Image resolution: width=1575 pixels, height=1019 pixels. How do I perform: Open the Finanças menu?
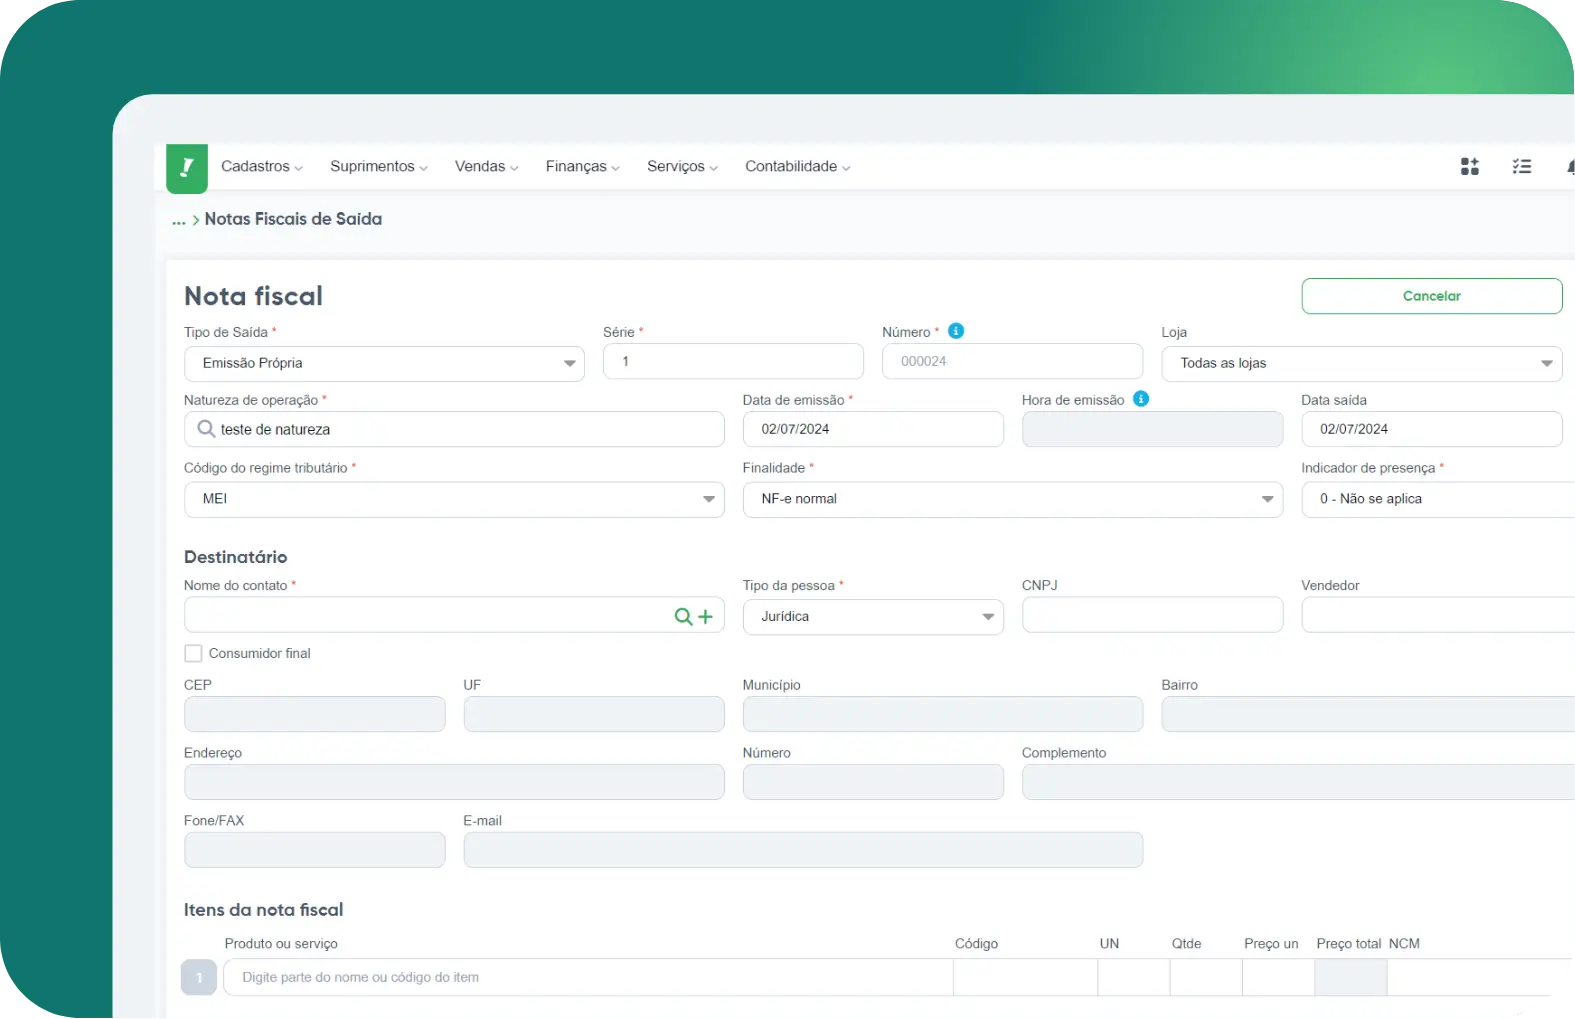pos(581,167)
